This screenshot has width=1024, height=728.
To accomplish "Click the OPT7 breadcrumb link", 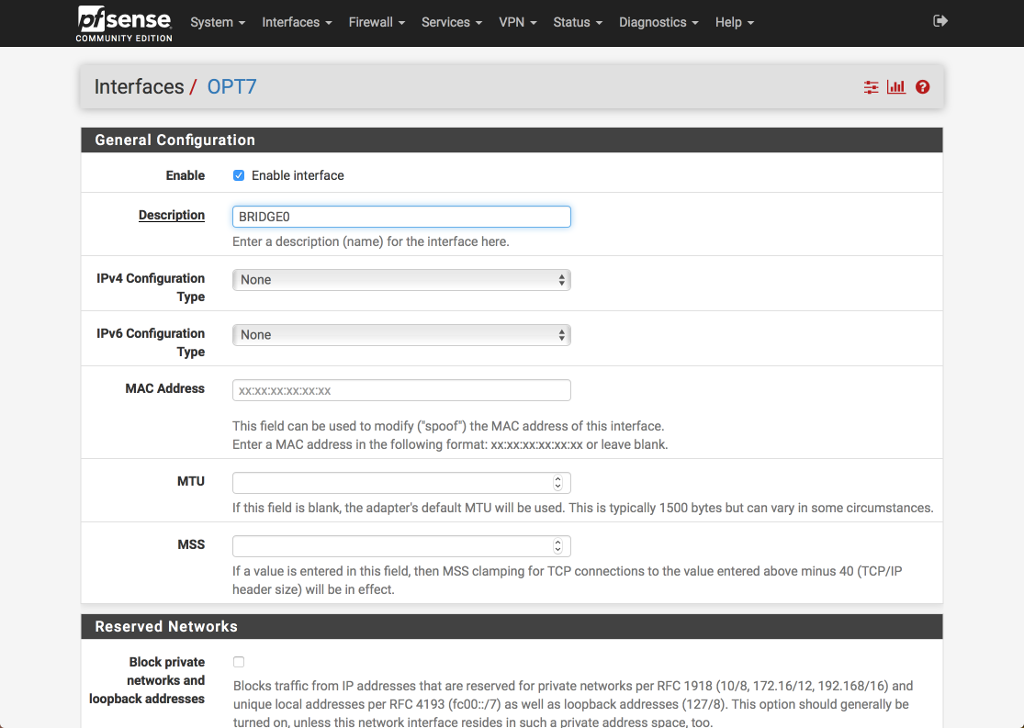I will click(231, 87).
